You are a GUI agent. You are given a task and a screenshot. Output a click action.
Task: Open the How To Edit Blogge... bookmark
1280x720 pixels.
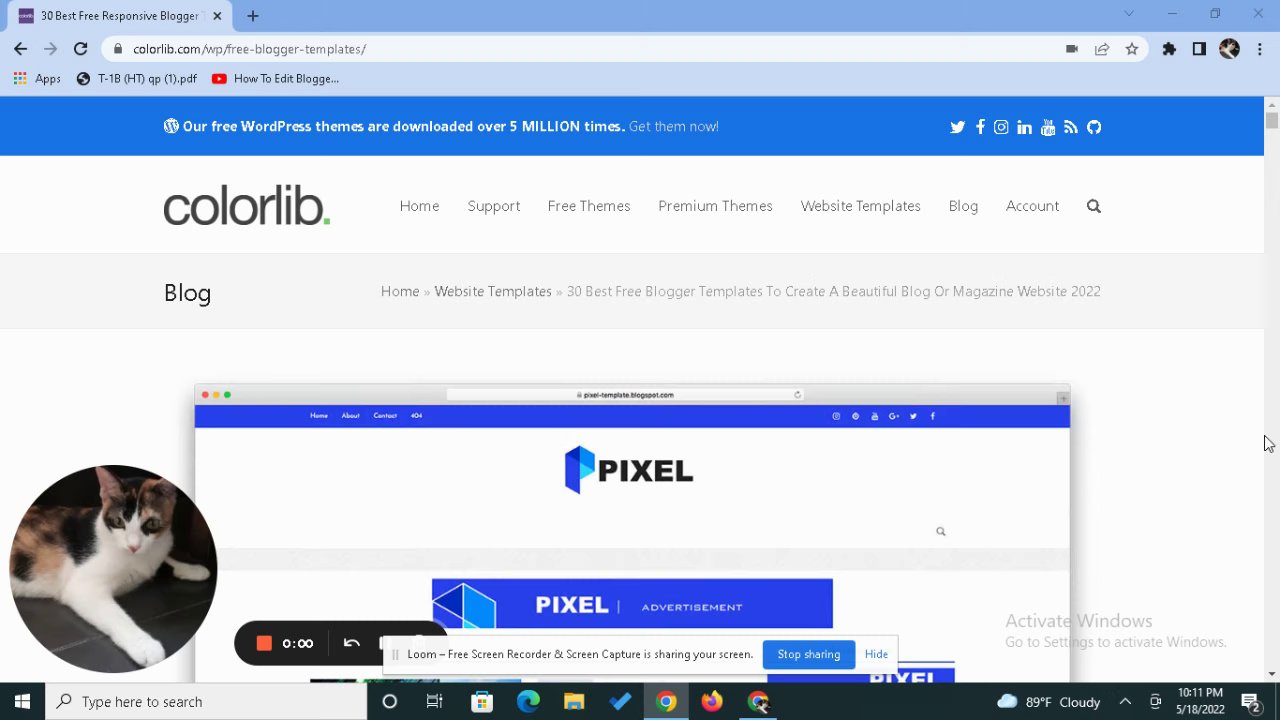coord(275,78)
